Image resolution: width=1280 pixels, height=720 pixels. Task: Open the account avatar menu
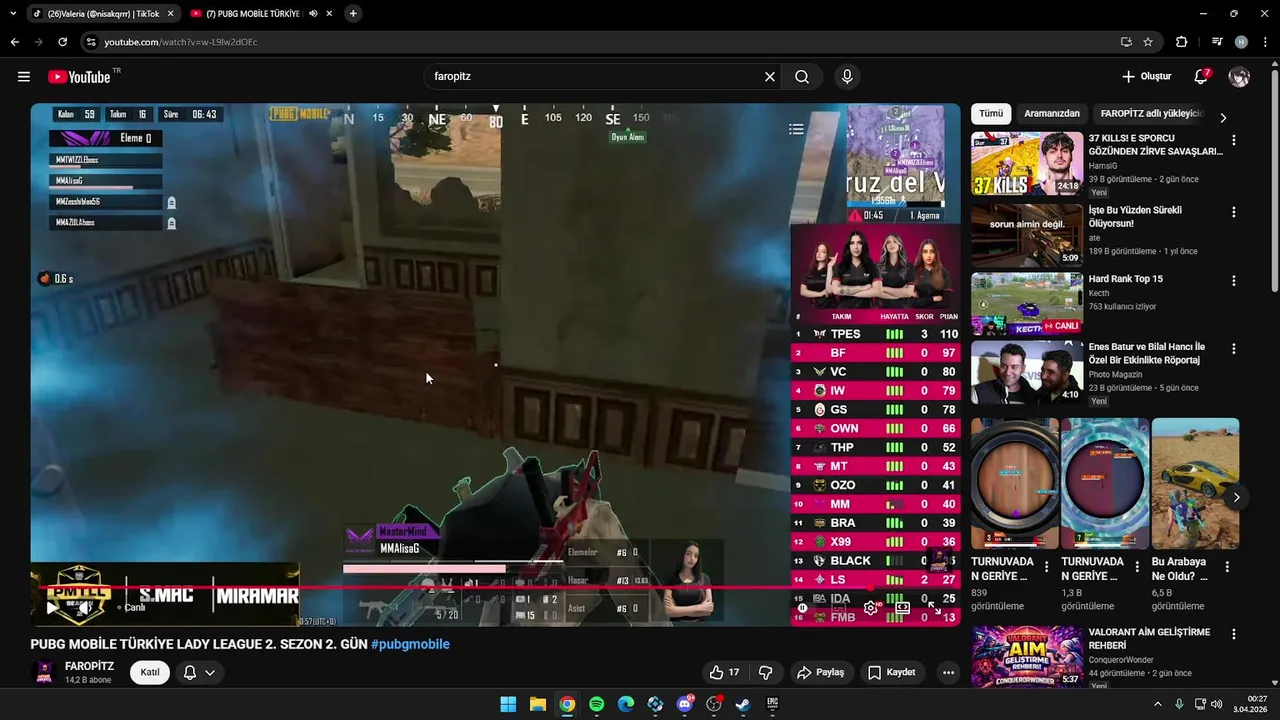click(x=1239, y=77)
